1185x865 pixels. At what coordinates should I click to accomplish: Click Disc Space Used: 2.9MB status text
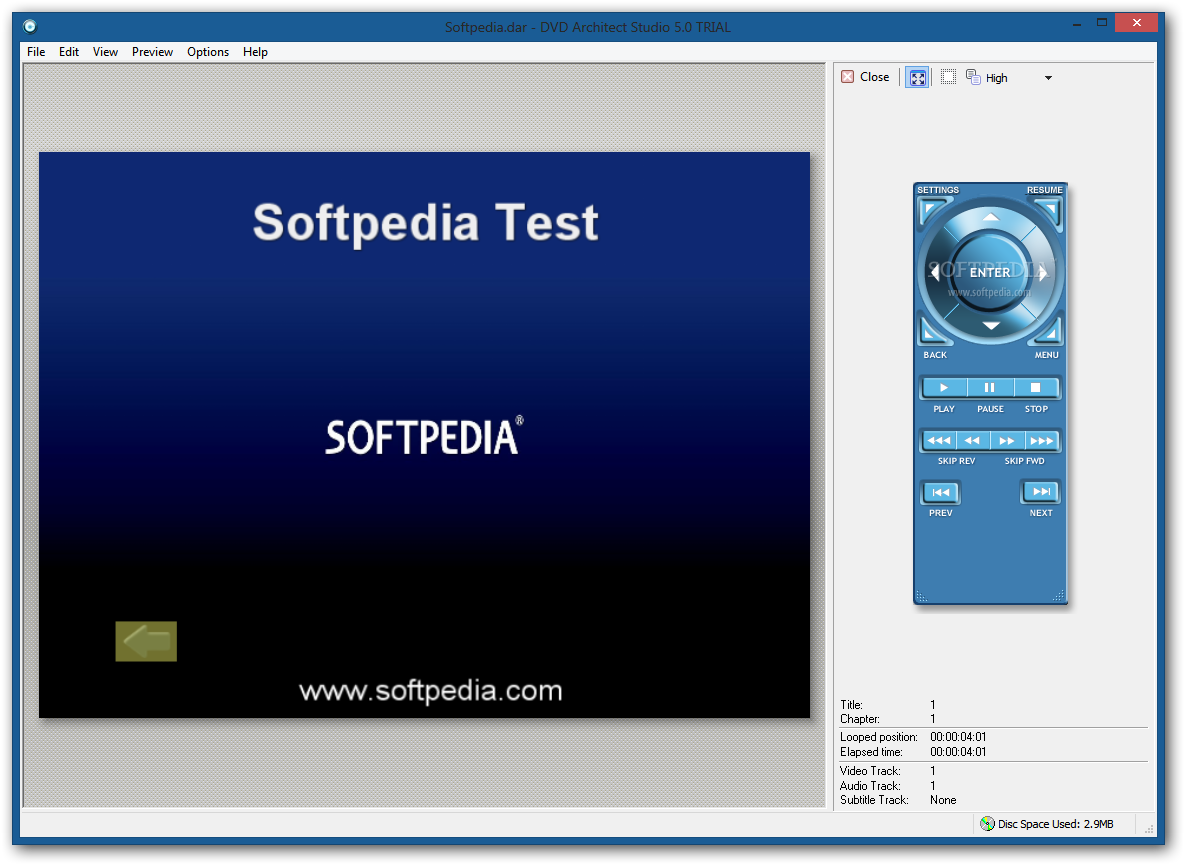(1055, 824)
